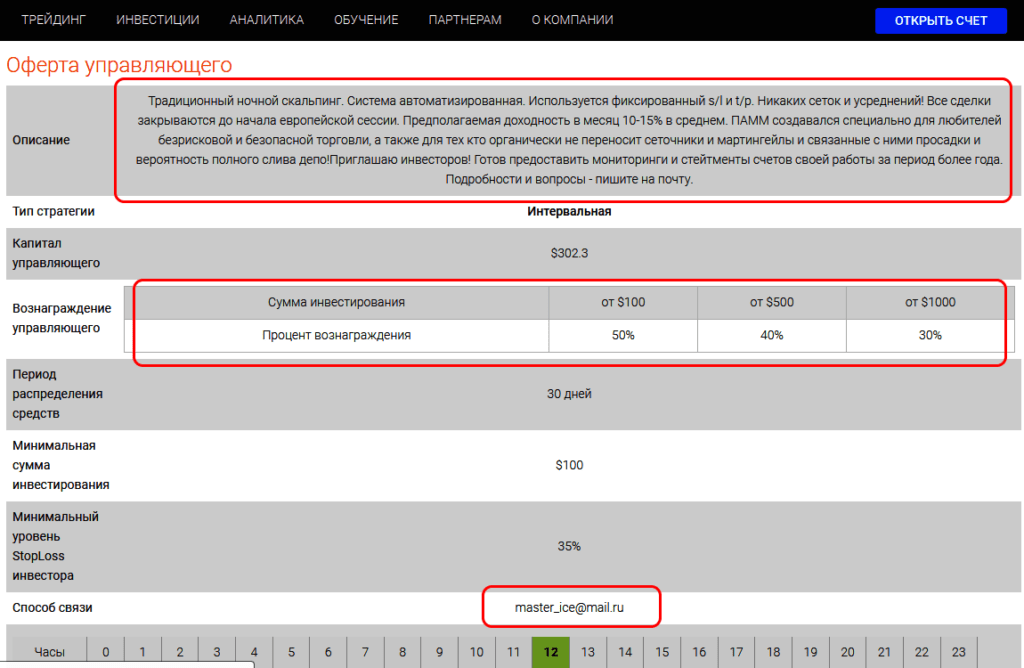Select hour 0 in the hours row
The image size is (1024, 668).
pyautogui.click(x=106, y=651)
